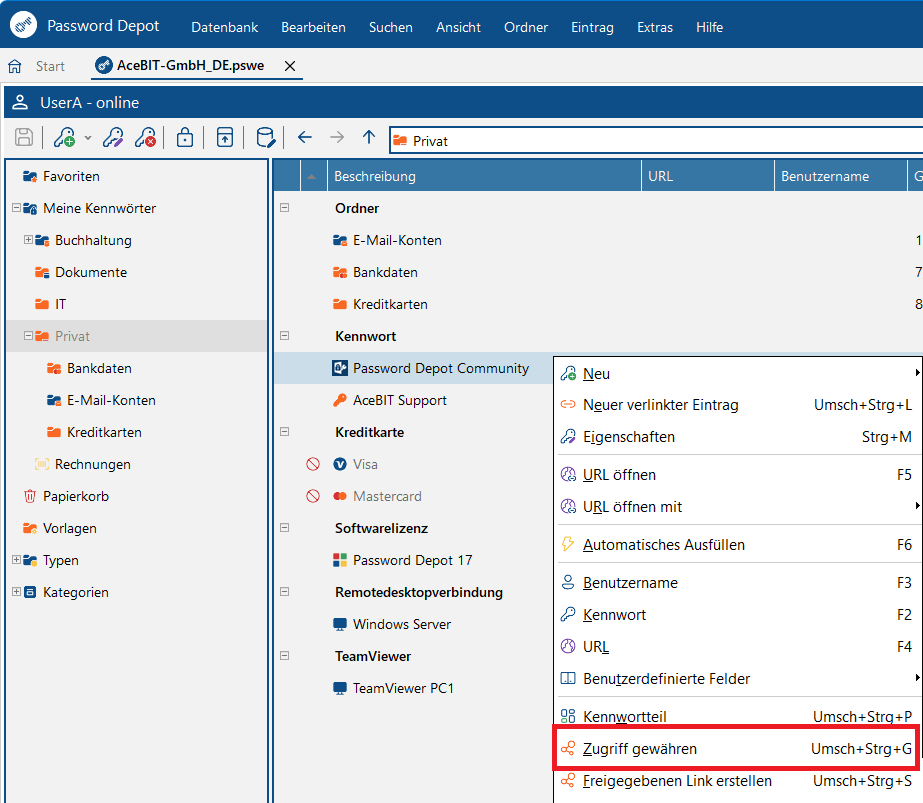
Task: Click the Password Depot logo icon
Action: click(24, 25)
